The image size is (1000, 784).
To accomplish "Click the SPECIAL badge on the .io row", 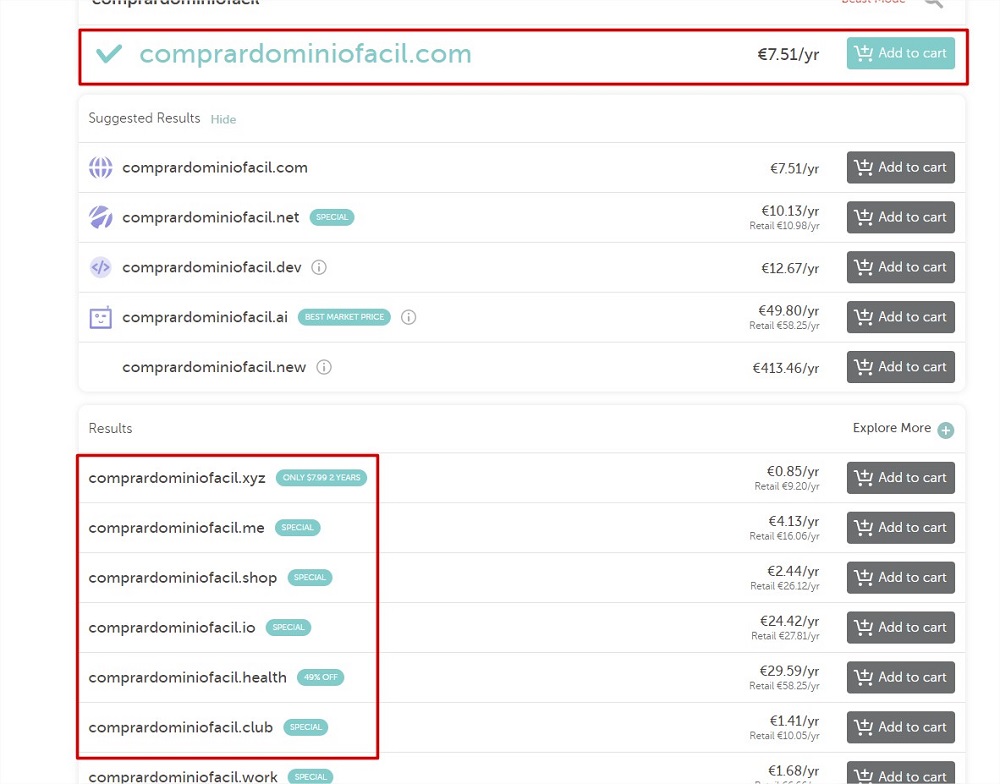I will (288, 627).
